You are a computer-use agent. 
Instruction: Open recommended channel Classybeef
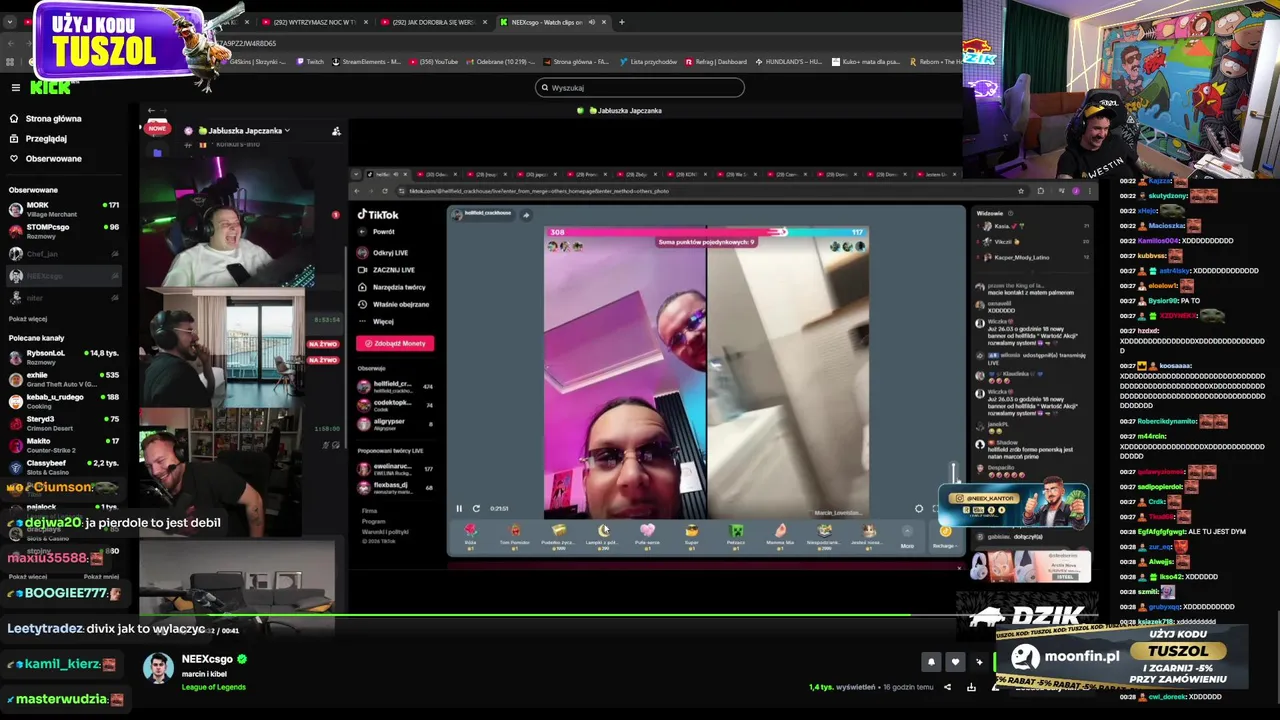62,467
